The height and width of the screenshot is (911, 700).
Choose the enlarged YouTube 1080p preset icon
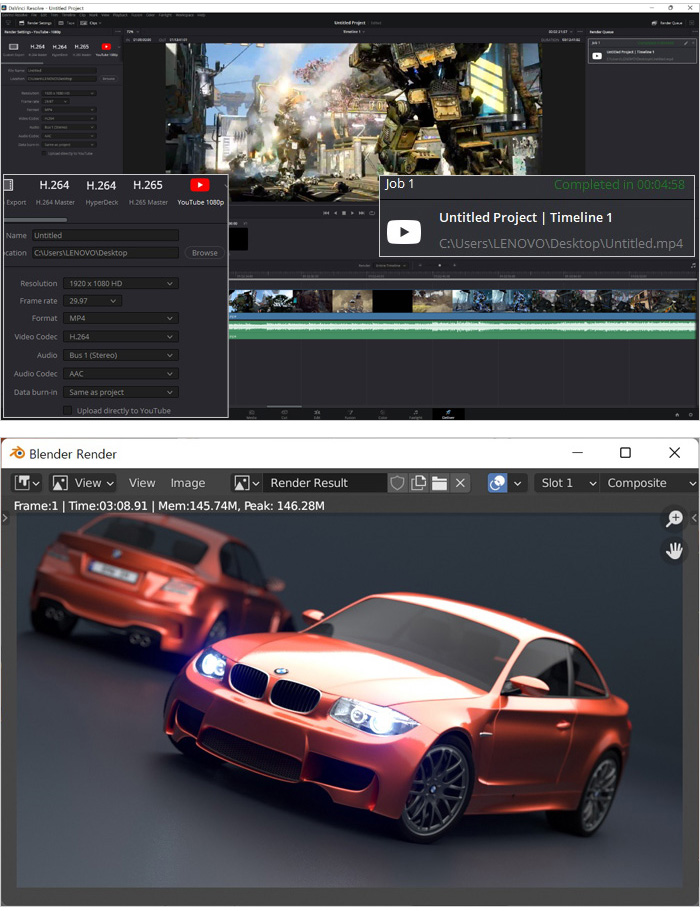tap(200, 185)
